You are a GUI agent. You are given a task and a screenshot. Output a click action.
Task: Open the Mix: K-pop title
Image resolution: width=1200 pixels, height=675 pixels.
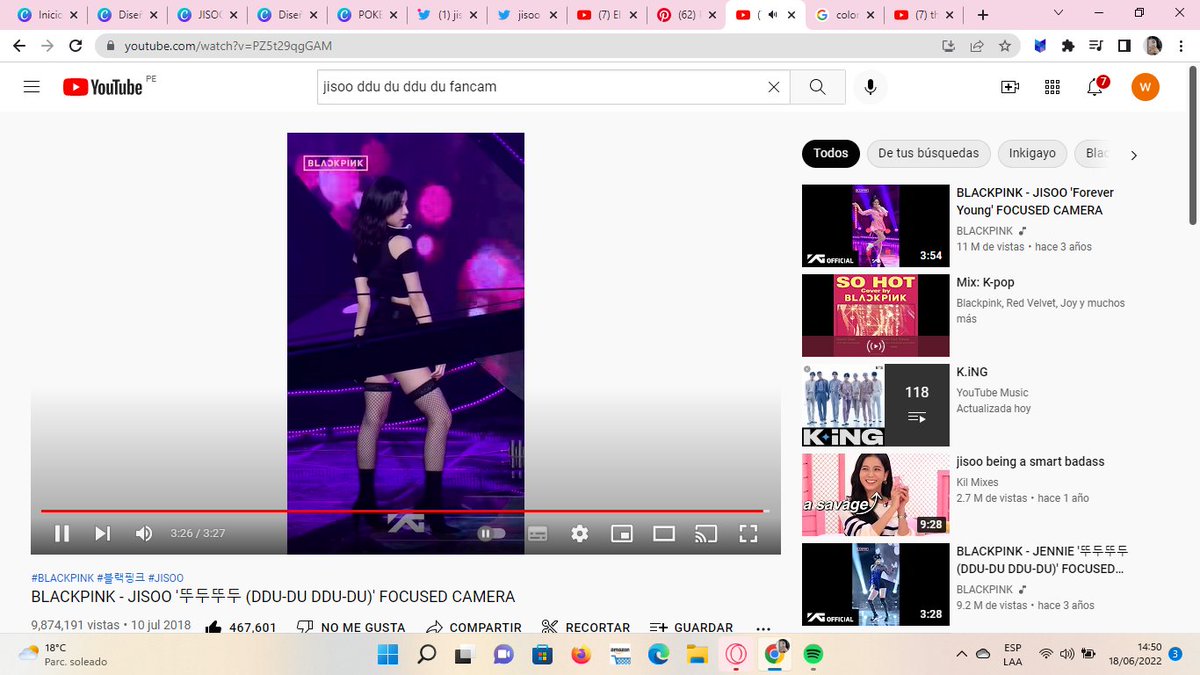[x=985, y=283]
